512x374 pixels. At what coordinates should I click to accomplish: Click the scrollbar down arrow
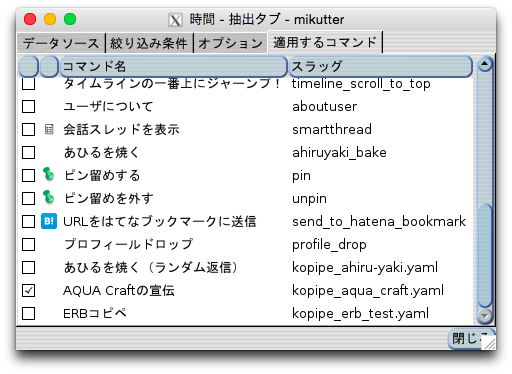pos(485,316)
